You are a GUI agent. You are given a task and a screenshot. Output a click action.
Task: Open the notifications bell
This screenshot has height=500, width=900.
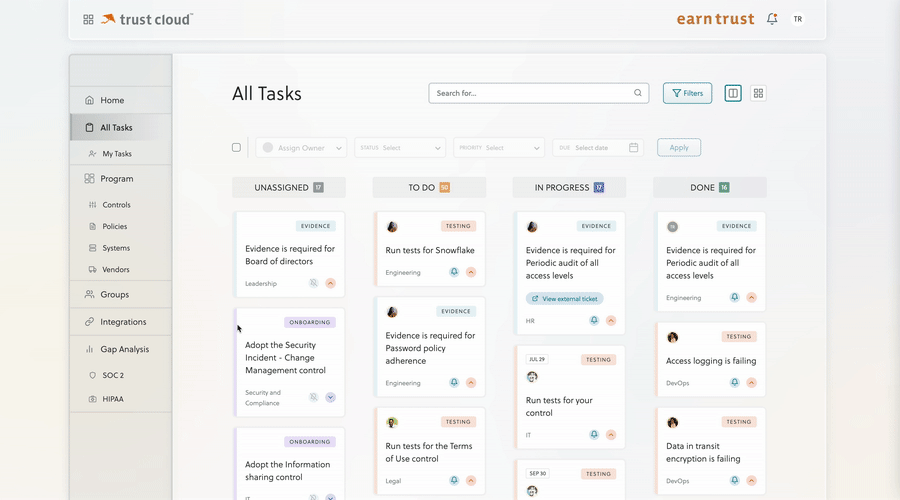(x=772, y=19)
